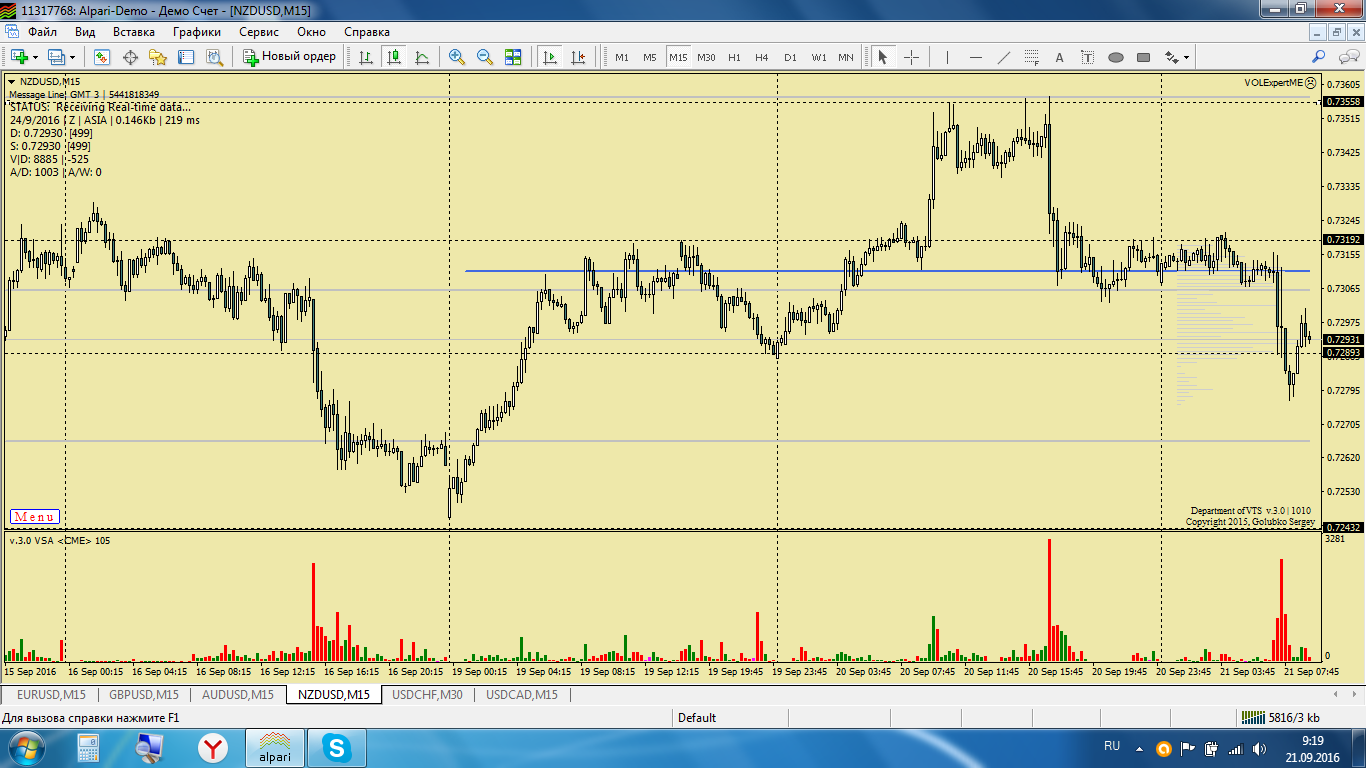Select the M30 timeframe
1366x768 pixels.
coord(706,57)
